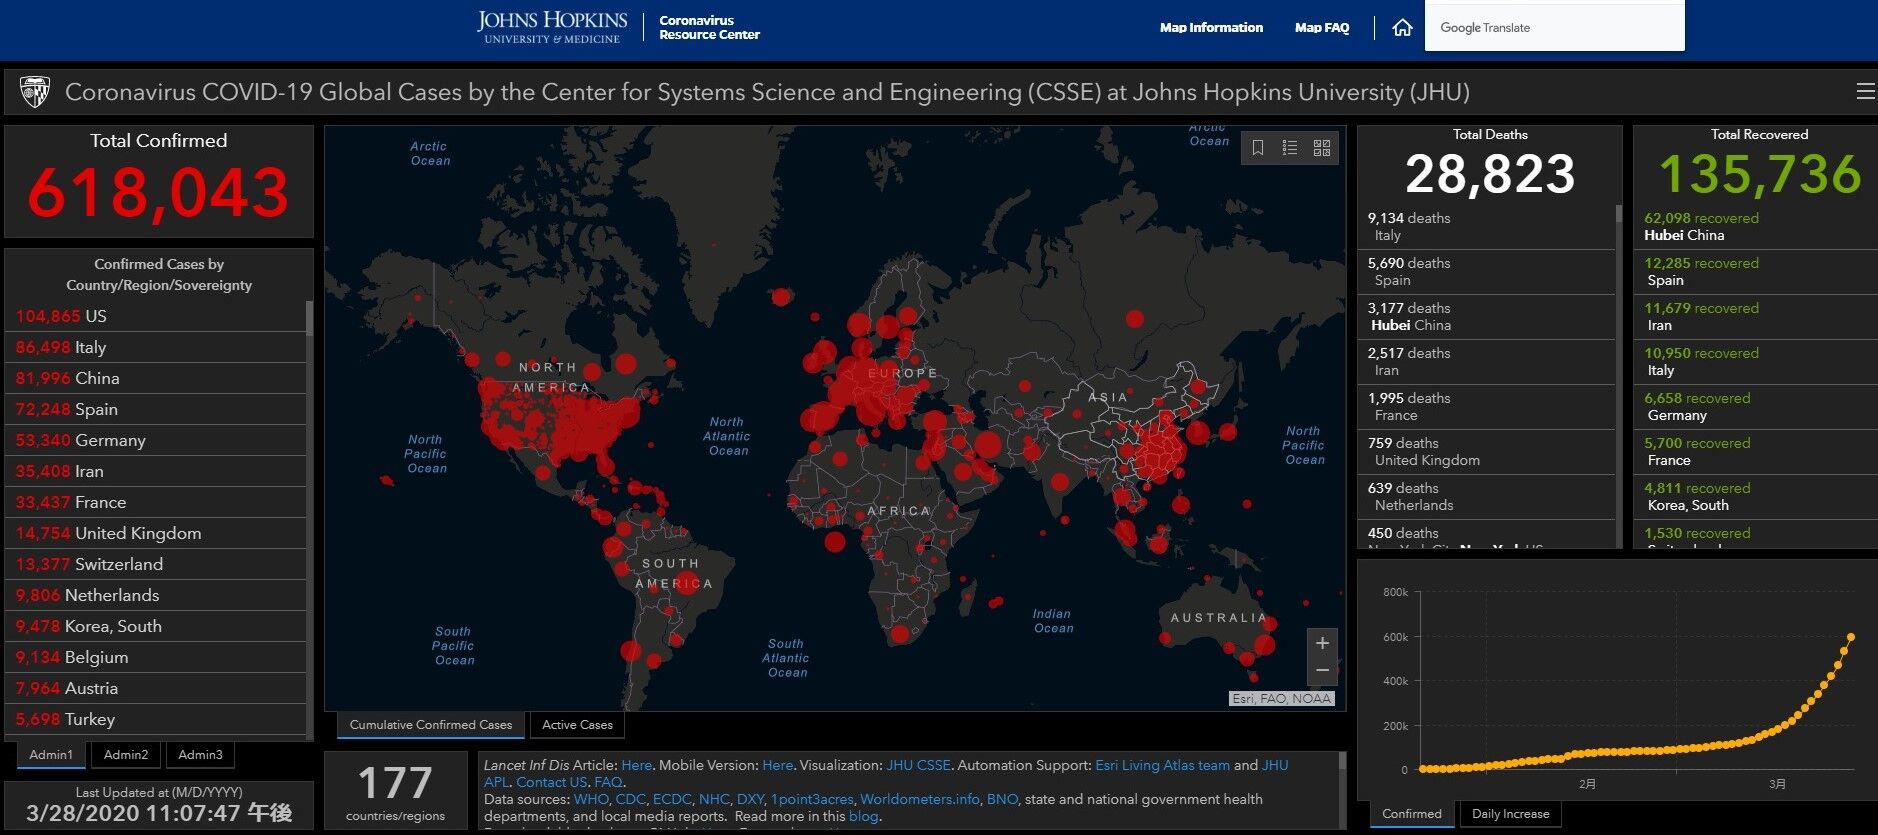This screenshot has width=1878, height=835.
Task: Select Turkey row with 5,698 cases
Action: click(x=156, y=719)
